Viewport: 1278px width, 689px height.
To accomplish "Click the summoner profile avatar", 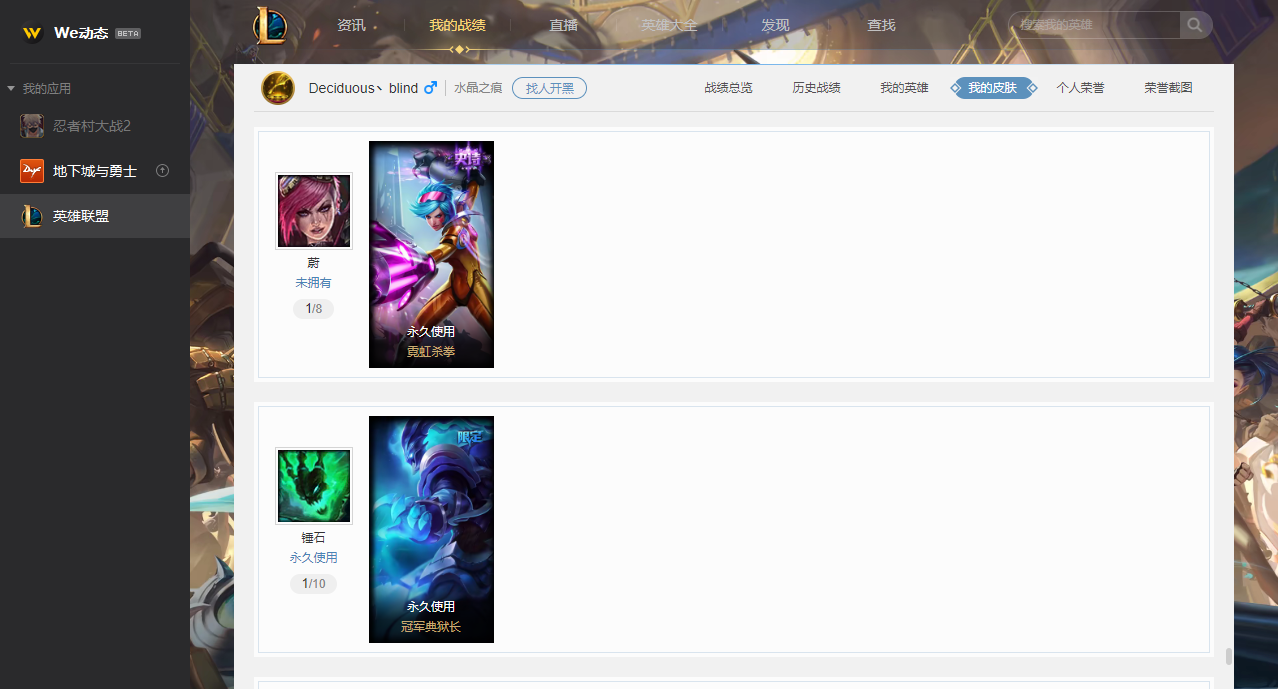I will pyautogui.click(x=278, y=88).
